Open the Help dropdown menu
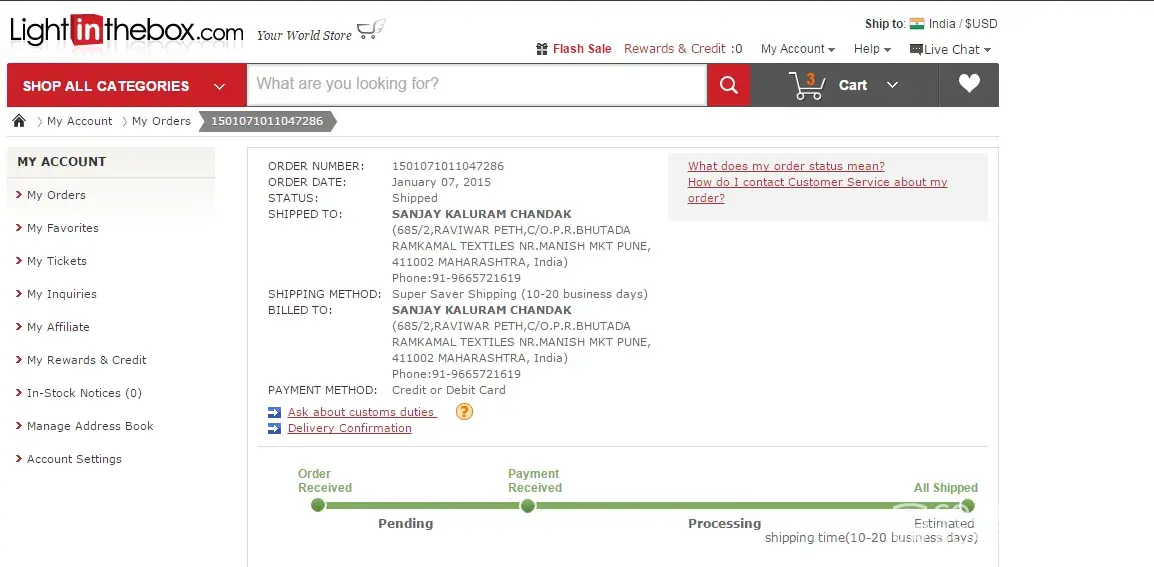 872,49
